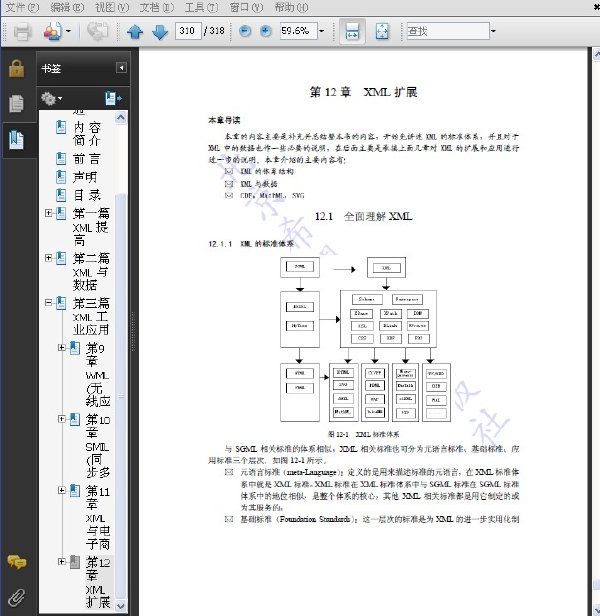Expand the 第10章 bookmark node
Screen dimensions: 600x616
click(x=62, y=419)
